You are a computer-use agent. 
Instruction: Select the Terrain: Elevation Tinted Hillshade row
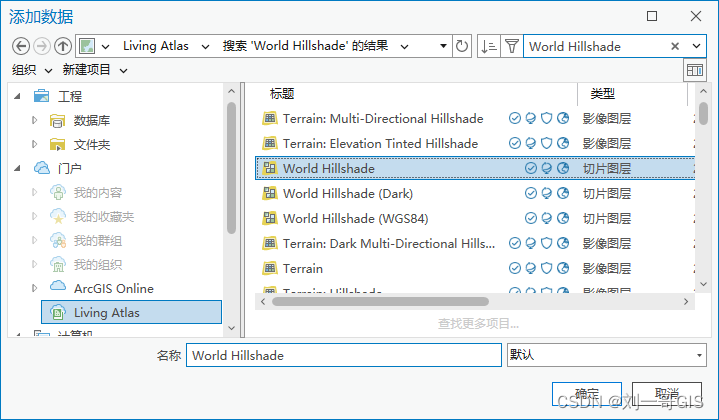click(475, 144)
